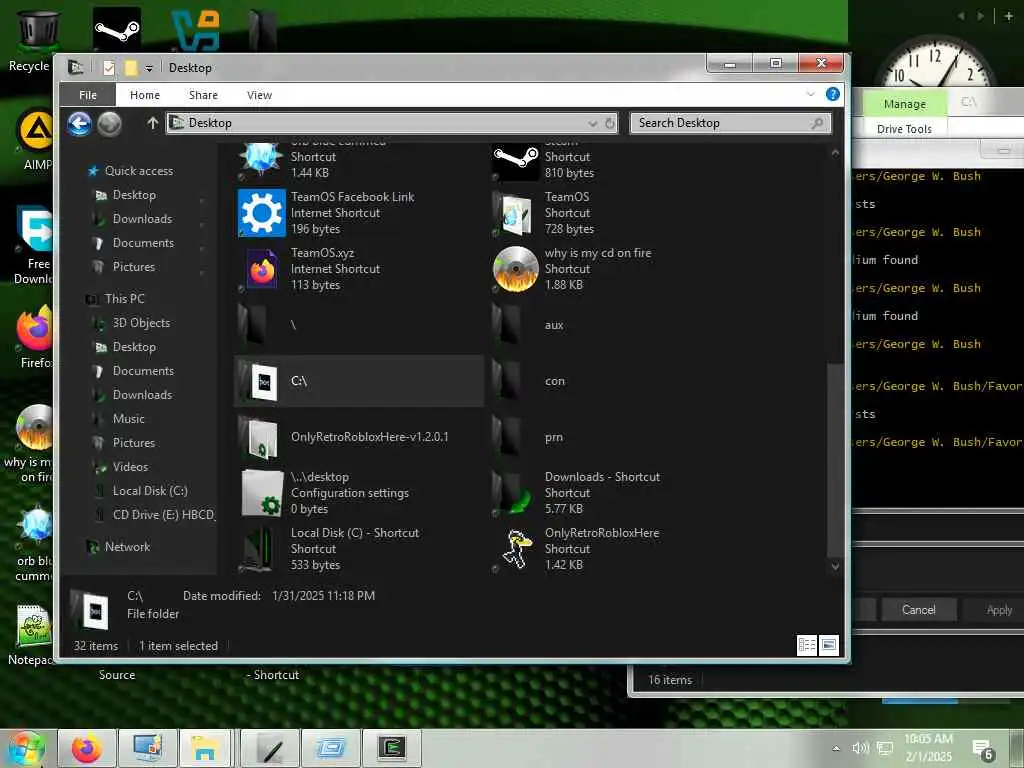
Task: Open Steam desktop icon
Action: pyautogui.click(x=117, y=29)
